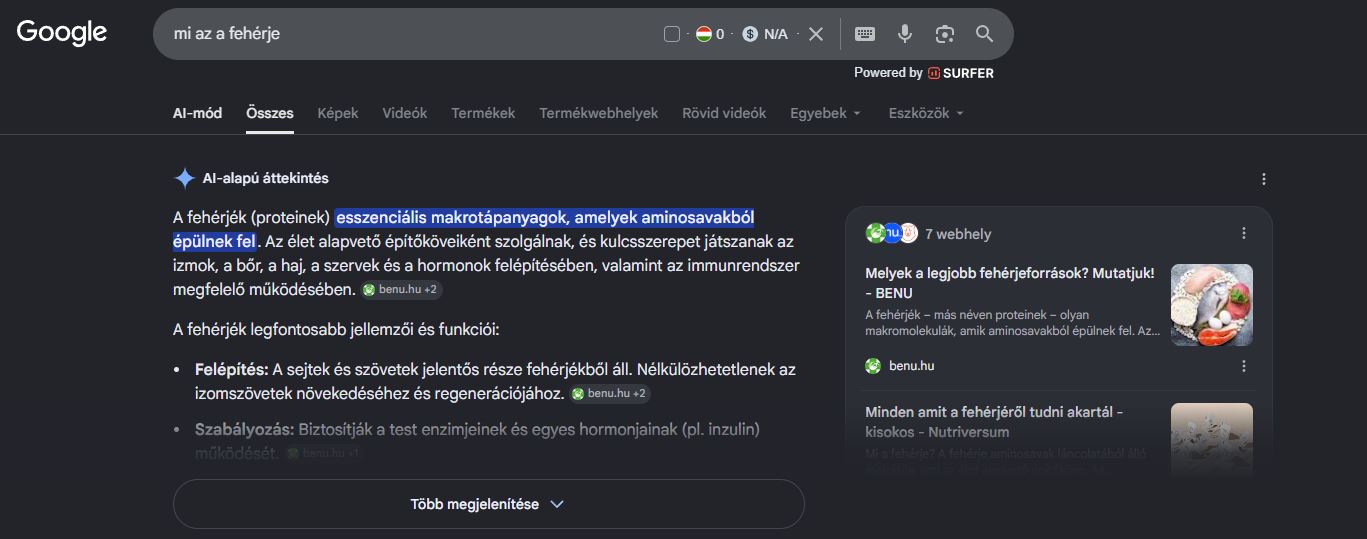Tick the Surfer checkbox in search bar
1367x539 pixels.
pos(672,34)
